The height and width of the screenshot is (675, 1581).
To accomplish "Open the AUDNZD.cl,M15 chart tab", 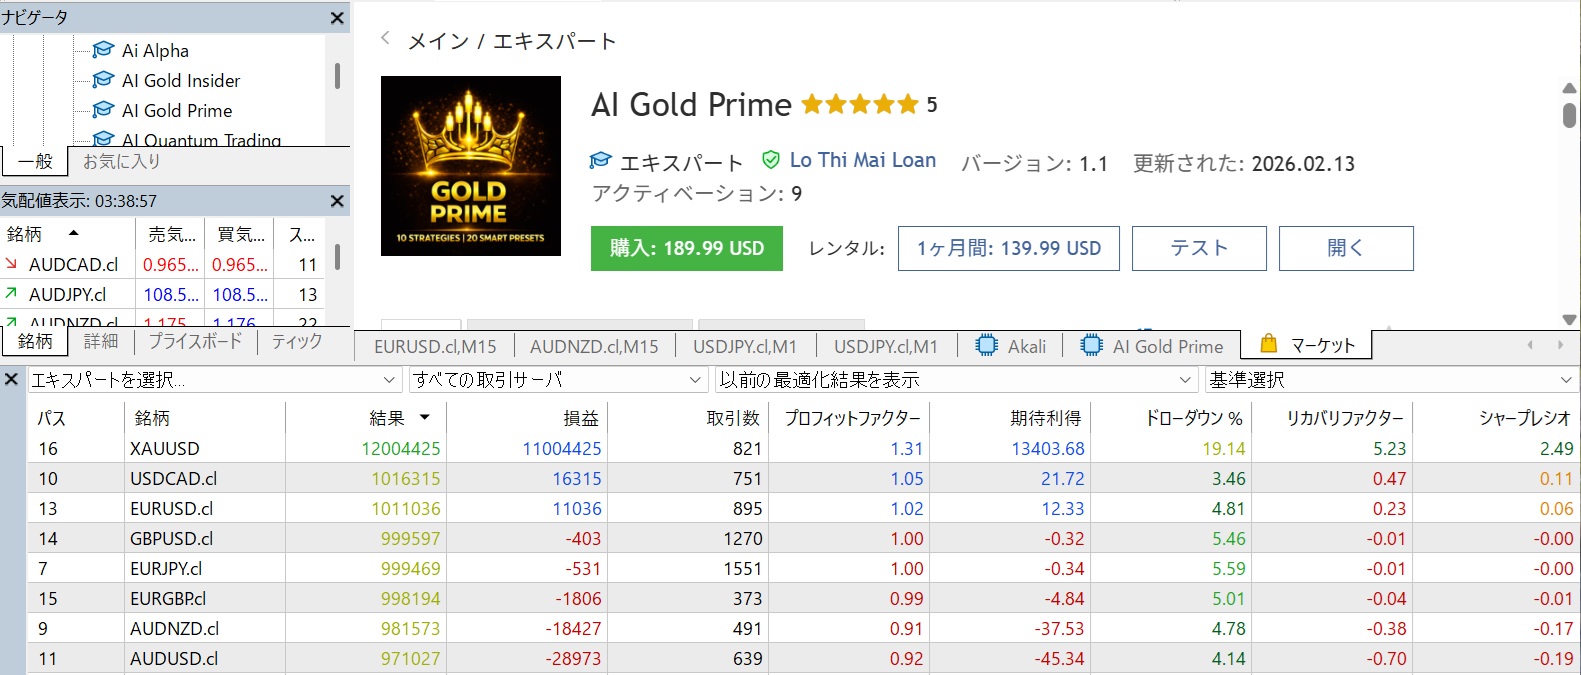I will click(x=594, y=346).
